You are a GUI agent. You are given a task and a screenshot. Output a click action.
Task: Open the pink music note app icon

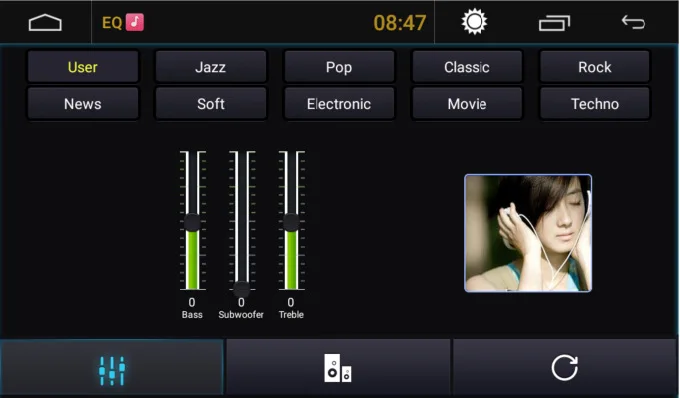click(135, 22)
